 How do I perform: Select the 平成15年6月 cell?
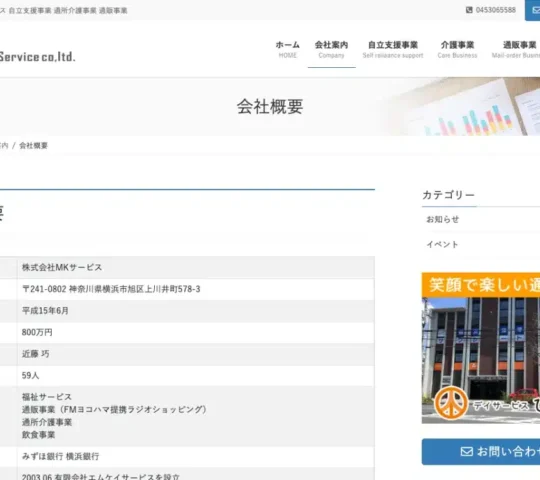[x=196, y=311]
